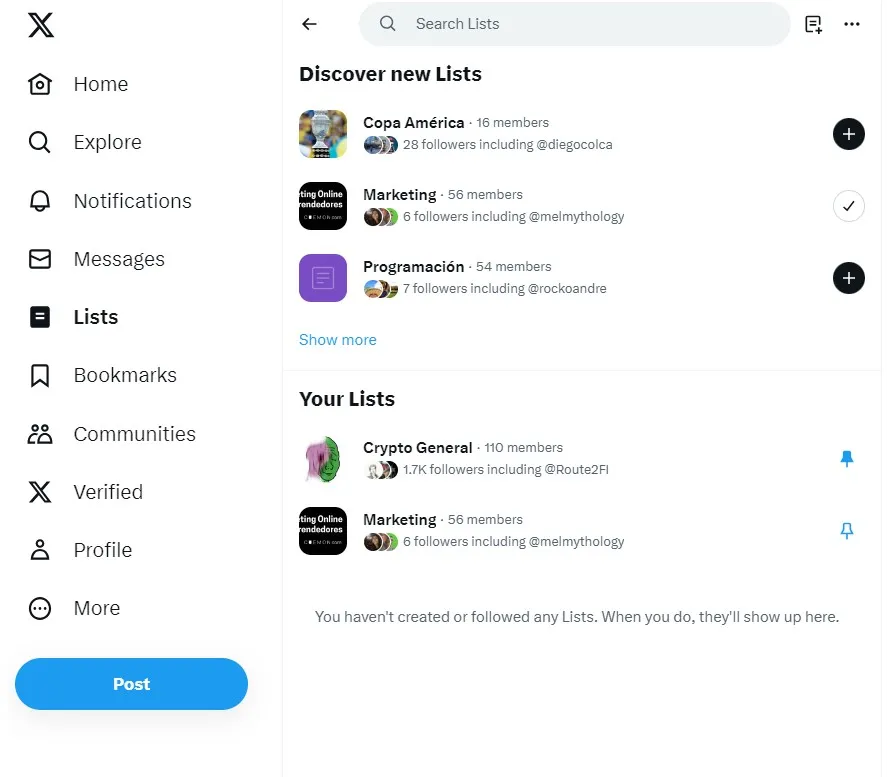
Task: Unpin the Crypto General list
Action: (846, 458)
